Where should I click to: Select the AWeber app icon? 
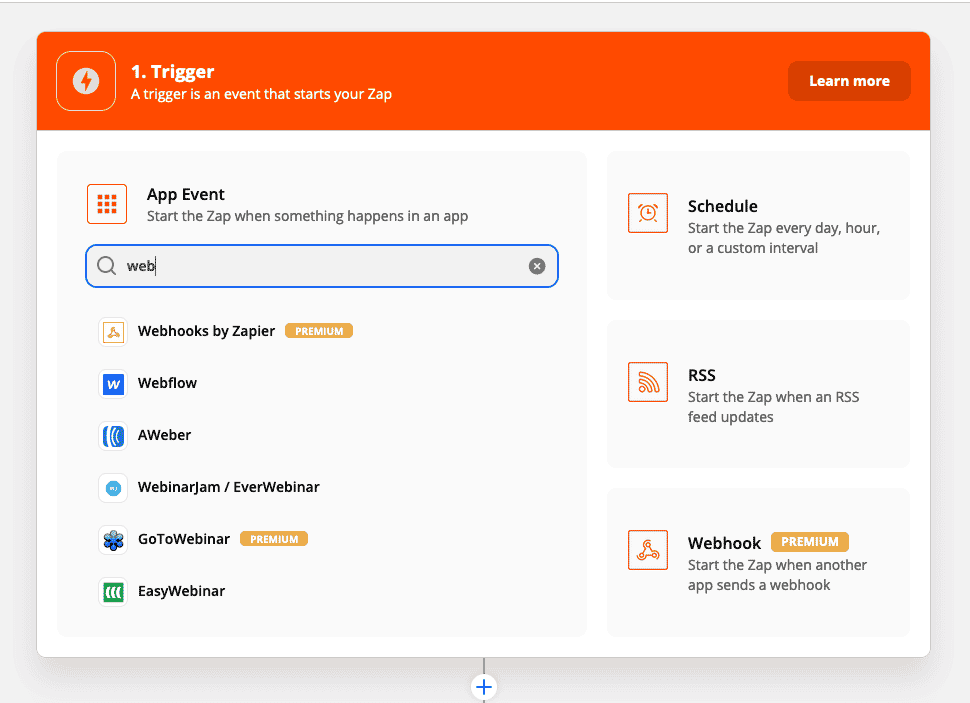click(x=113, y=436)
